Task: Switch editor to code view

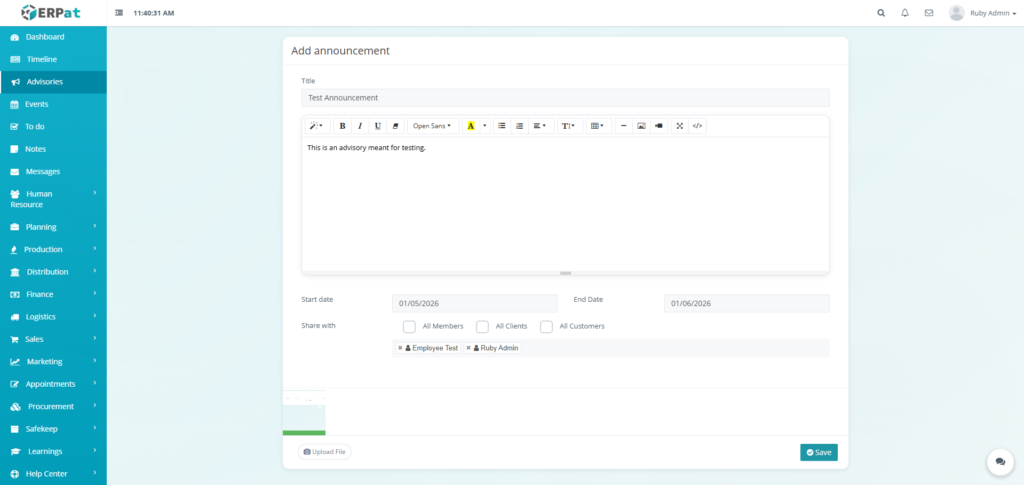Action: click(x=697, y=126)
